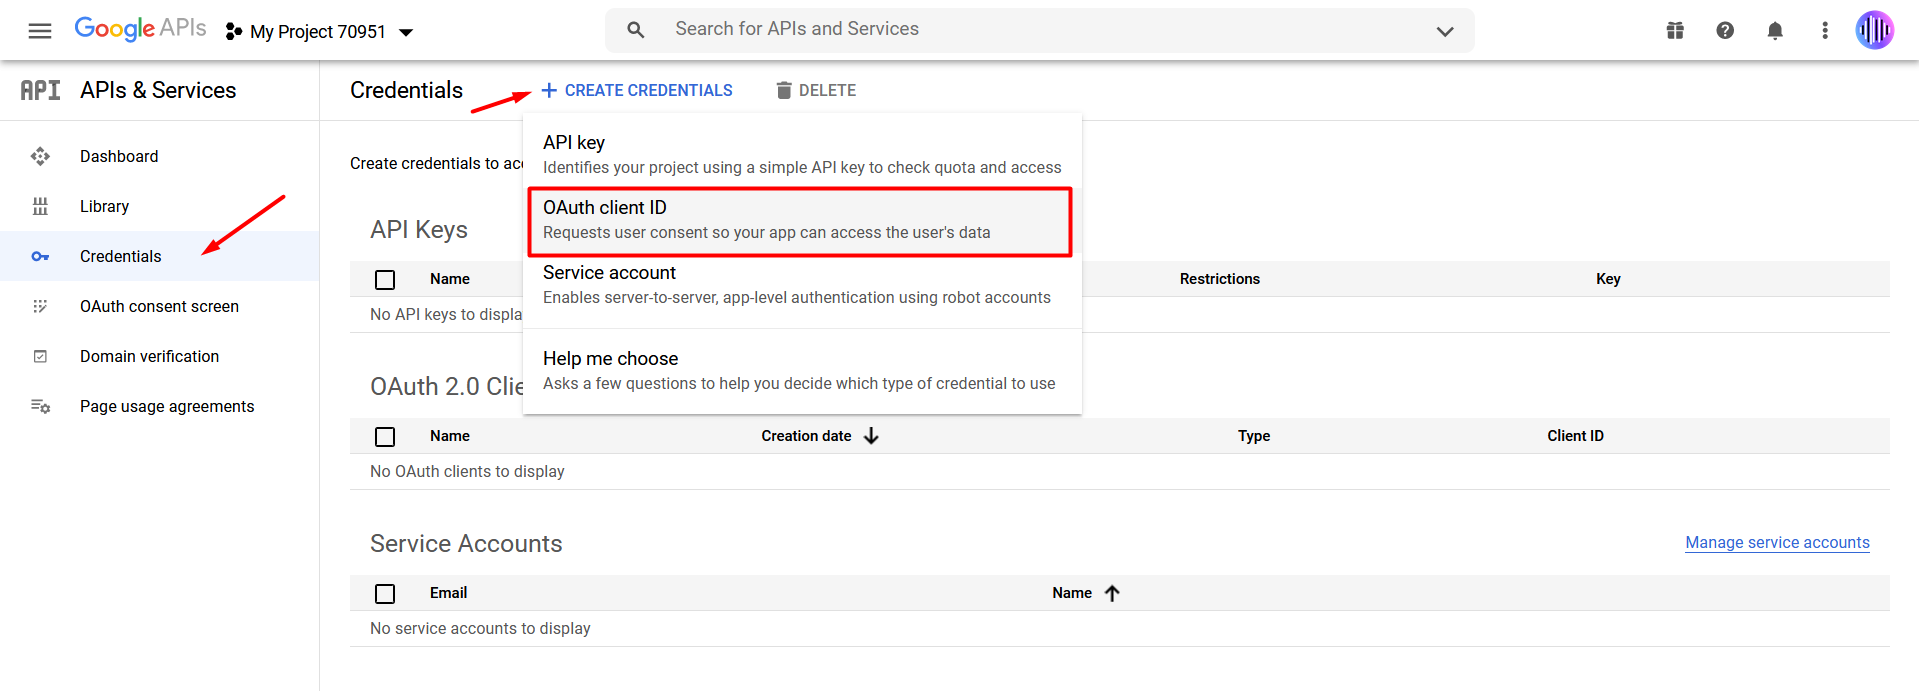
Task: Click the Creation date column header
Action: click(806, 436)
